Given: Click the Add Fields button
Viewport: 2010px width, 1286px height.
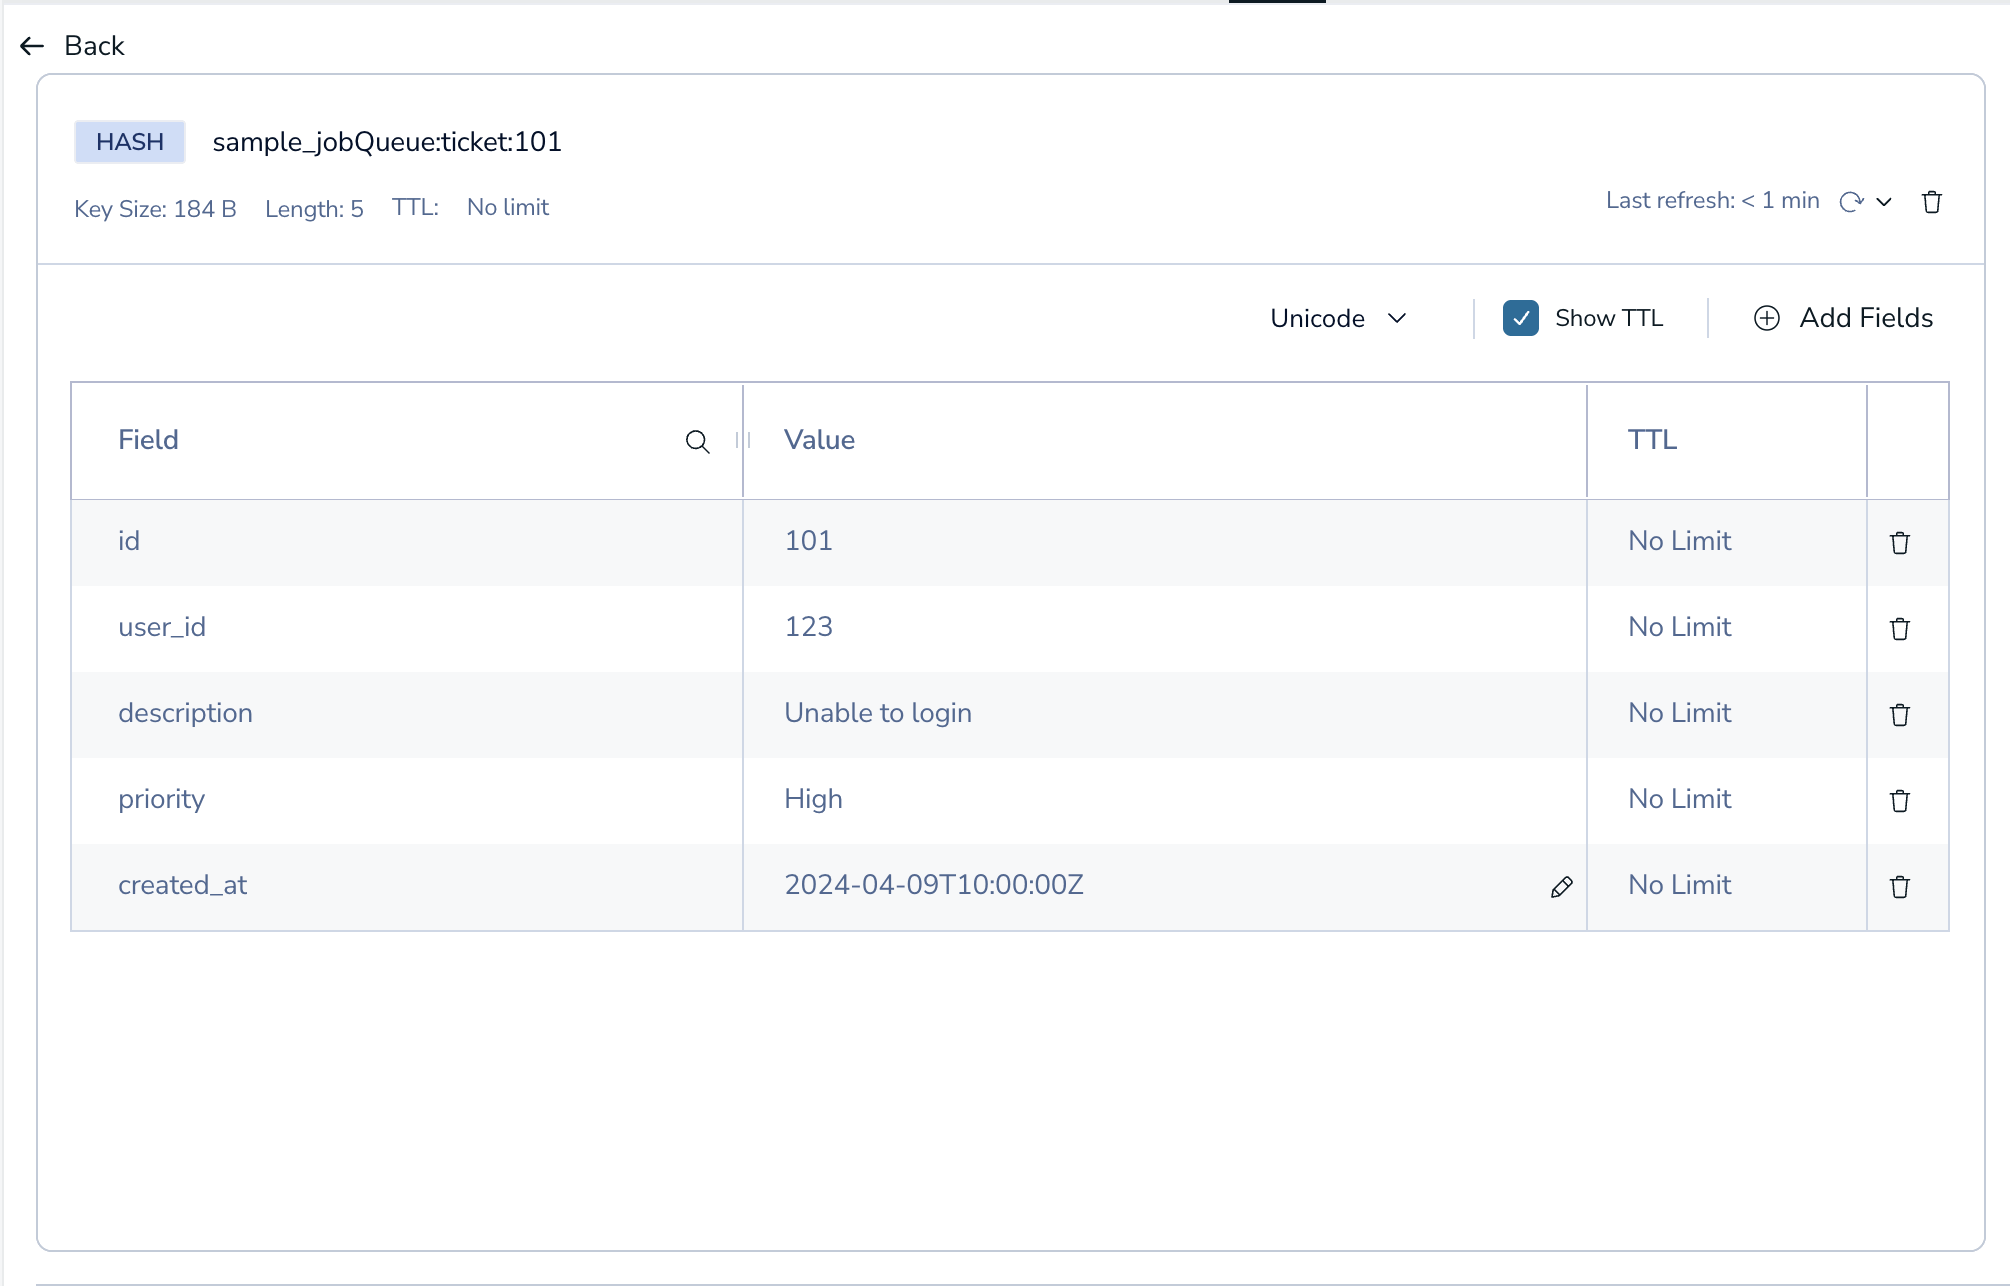Looking at the screenshot, I should [x=1844, y=318].
